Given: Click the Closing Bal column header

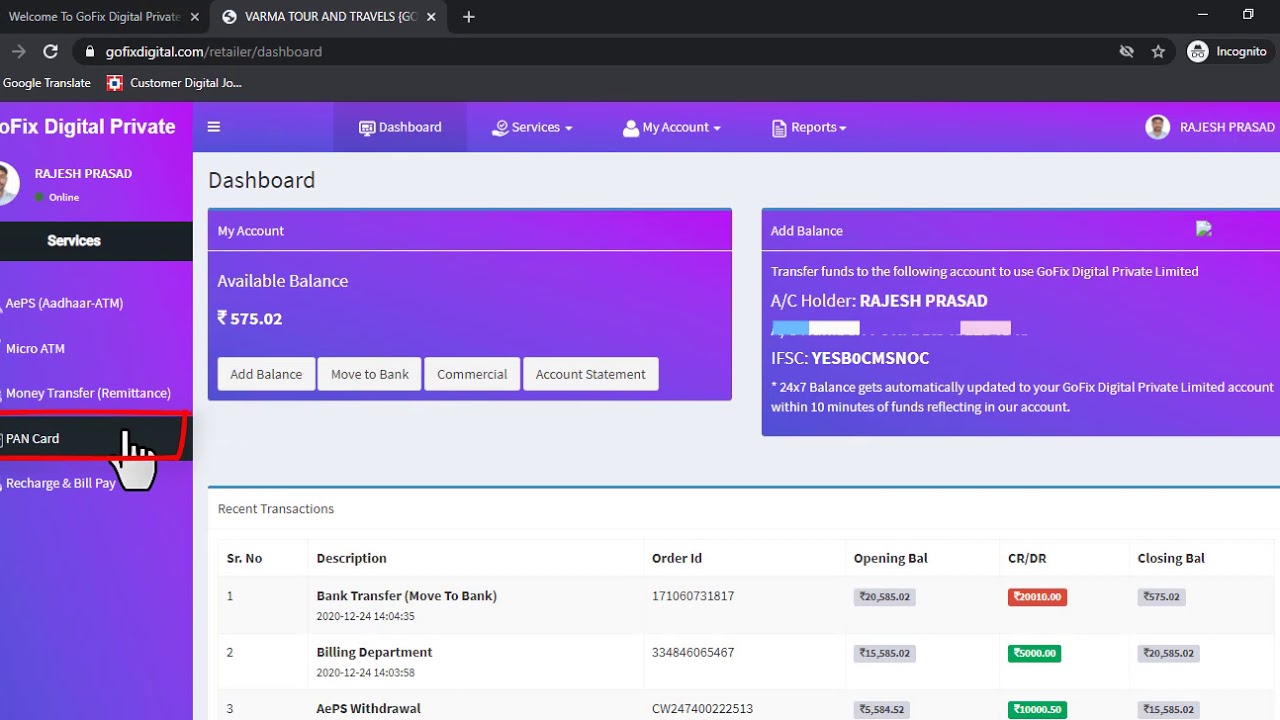Looking at the screenshot, I should coord(1171,558).
